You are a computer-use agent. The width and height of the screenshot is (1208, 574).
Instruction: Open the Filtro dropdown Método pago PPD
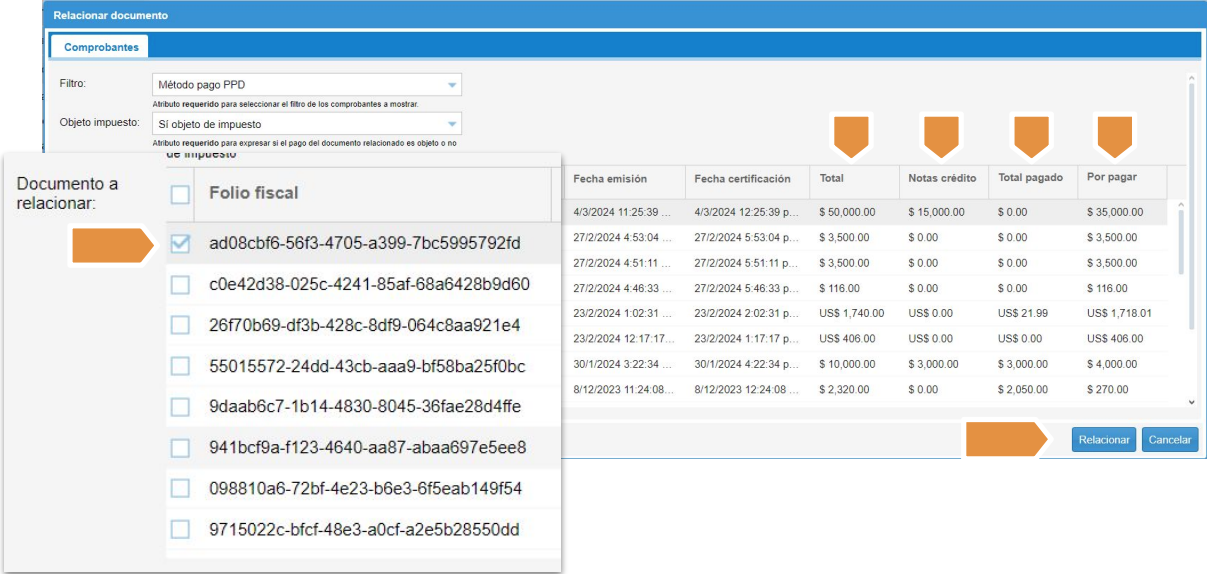coord(306,85)
